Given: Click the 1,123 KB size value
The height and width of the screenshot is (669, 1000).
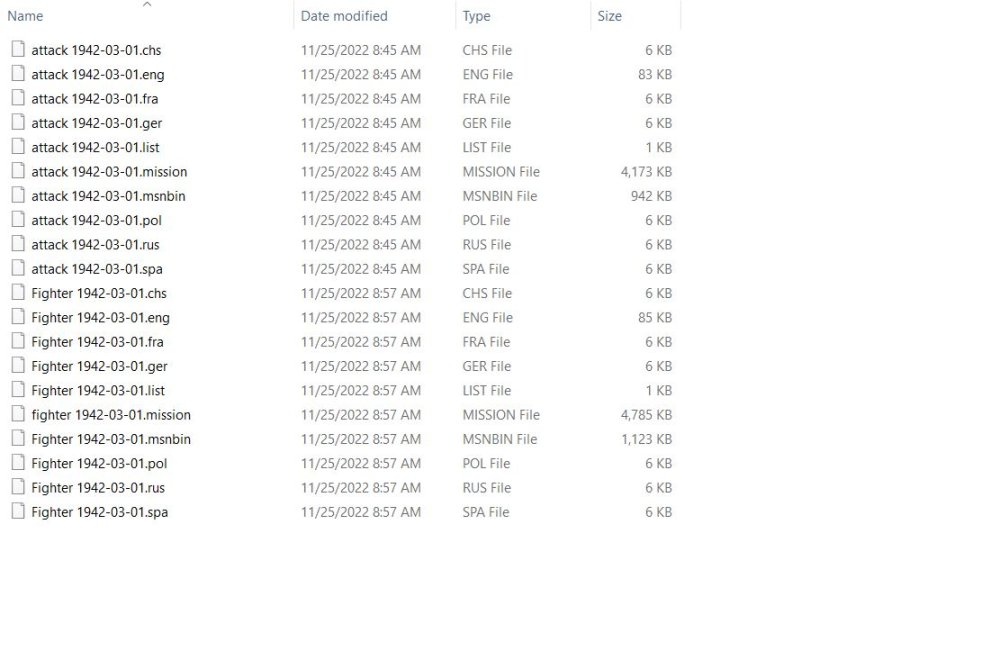Looking at the screenshot, I should tap(646, 438).
